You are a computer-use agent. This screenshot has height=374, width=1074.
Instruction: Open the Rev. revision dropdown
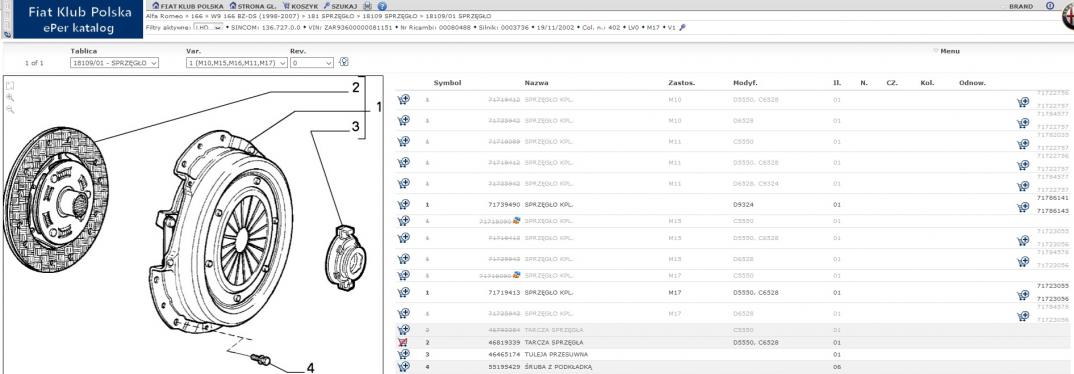(x=312, y=62)
